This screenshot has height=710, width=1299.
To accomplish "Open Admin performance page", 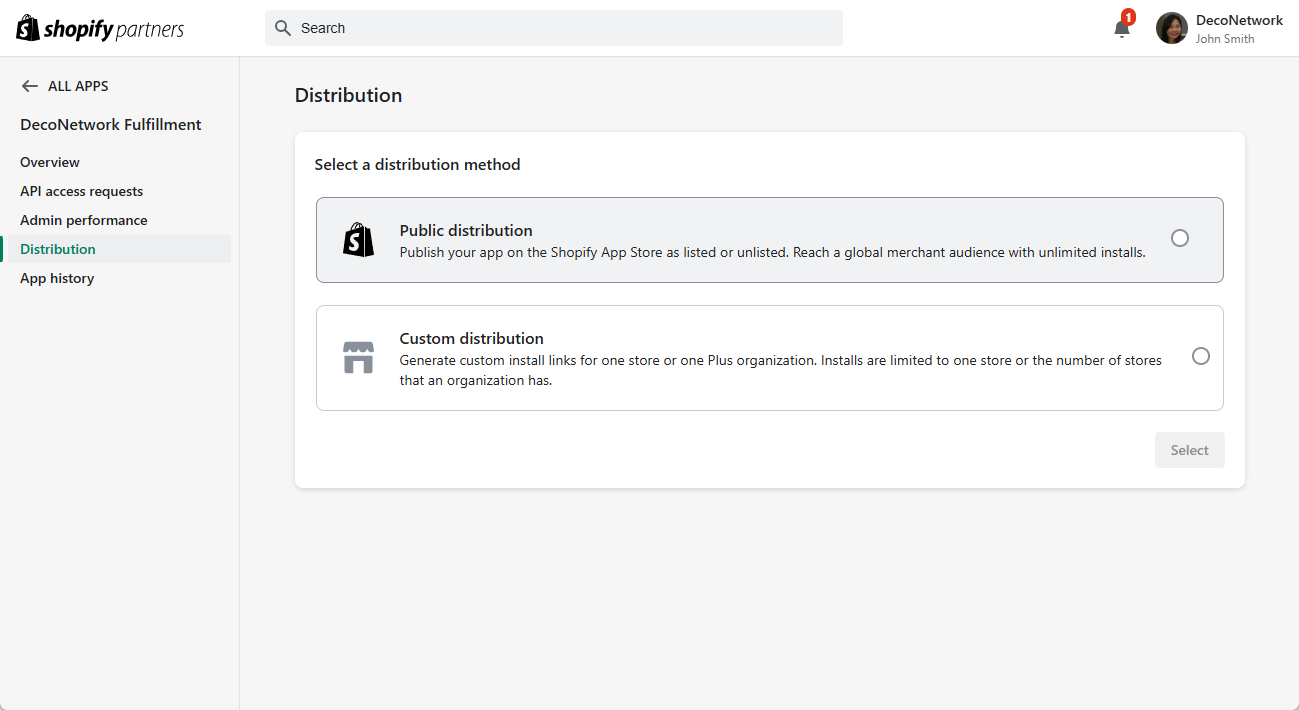I will click(x=84, y=220).
